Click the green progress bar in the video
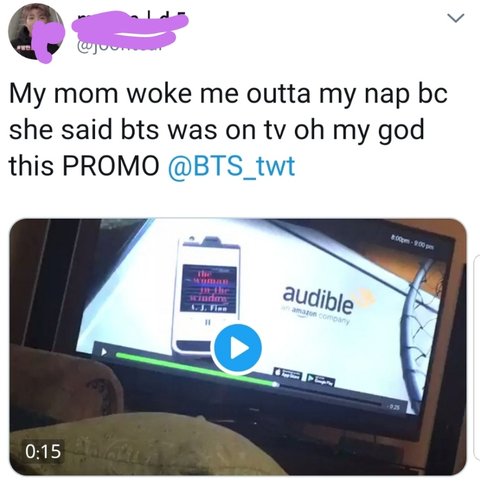This screenshot has width=480, height=494. [x=196, y=370]
